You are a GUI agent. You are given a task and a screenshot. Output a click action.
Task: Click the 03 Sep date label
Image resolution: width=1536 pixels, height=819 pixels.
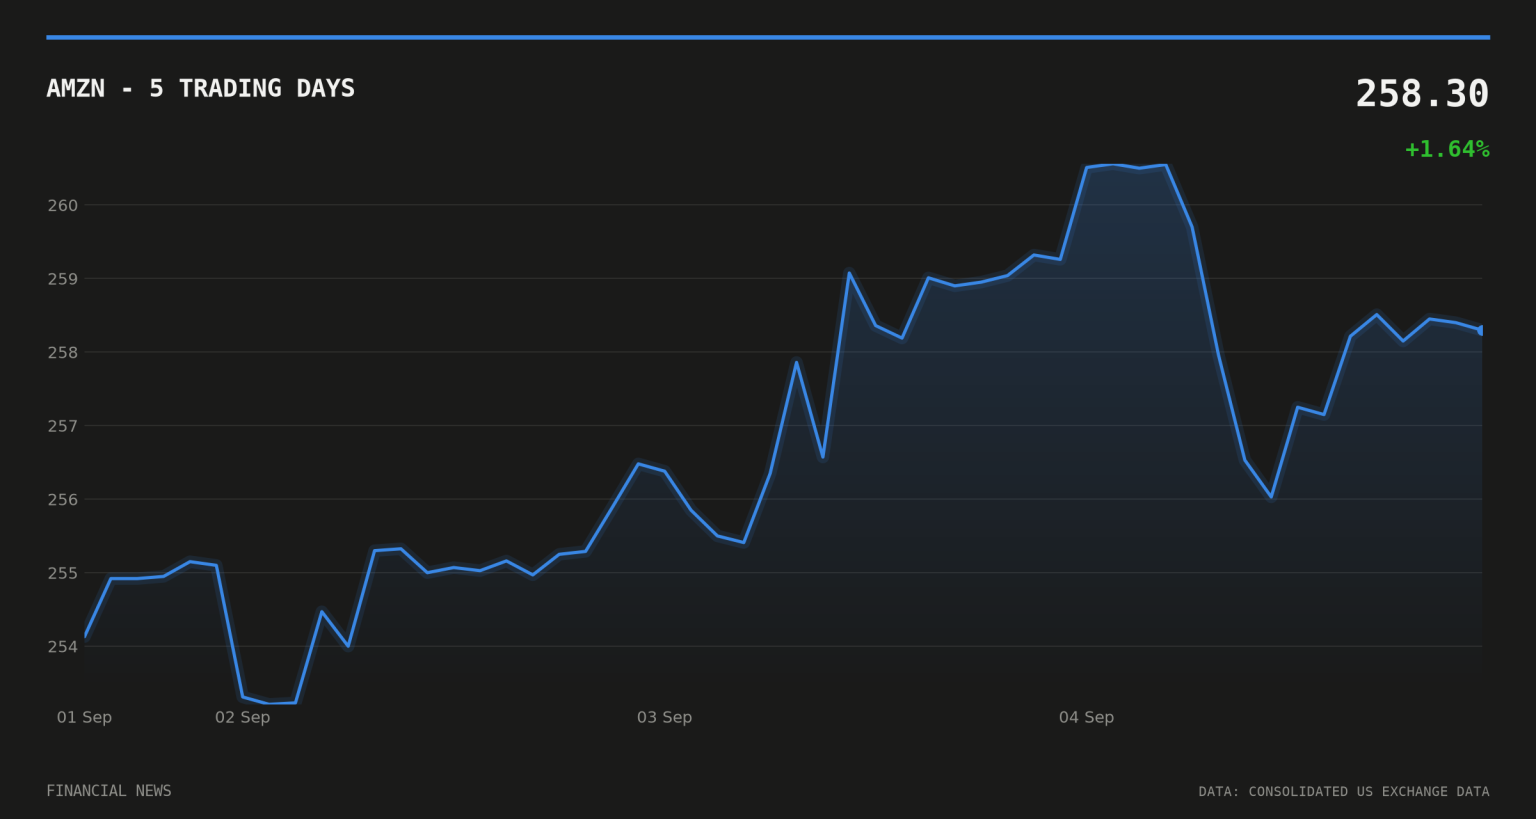(664, 717)
